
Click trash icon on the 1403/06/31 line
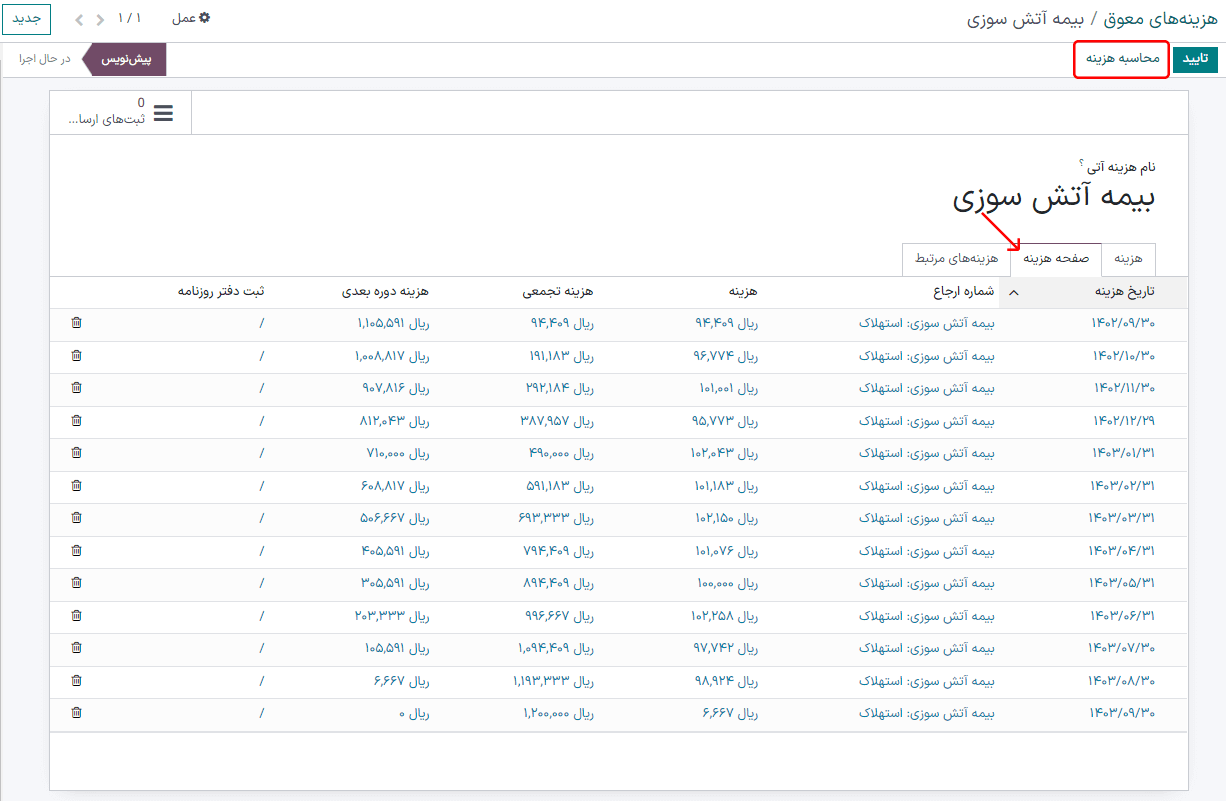(77, 616)
